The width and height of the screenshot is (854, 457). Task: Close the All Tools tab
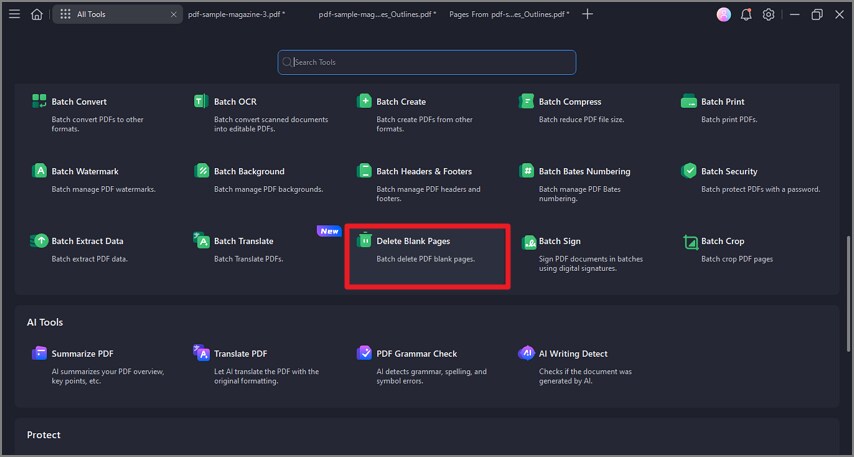pyautogui.click(x=173, y=15)
